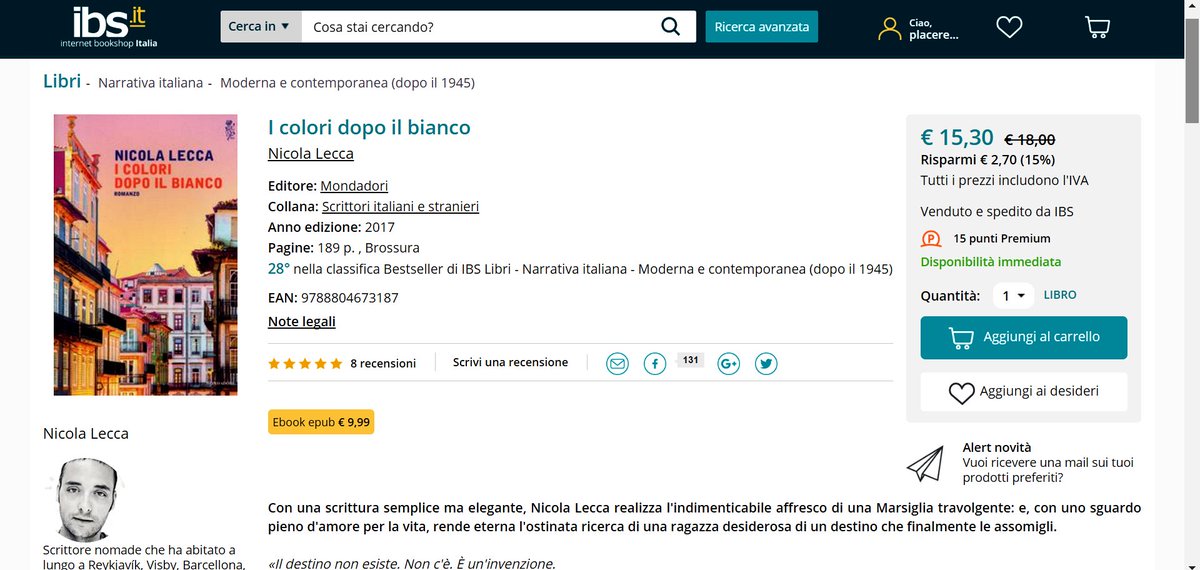Open the wishlist heart icon in header
The image size is (1200, 570).
click(x=1009, y=27)
